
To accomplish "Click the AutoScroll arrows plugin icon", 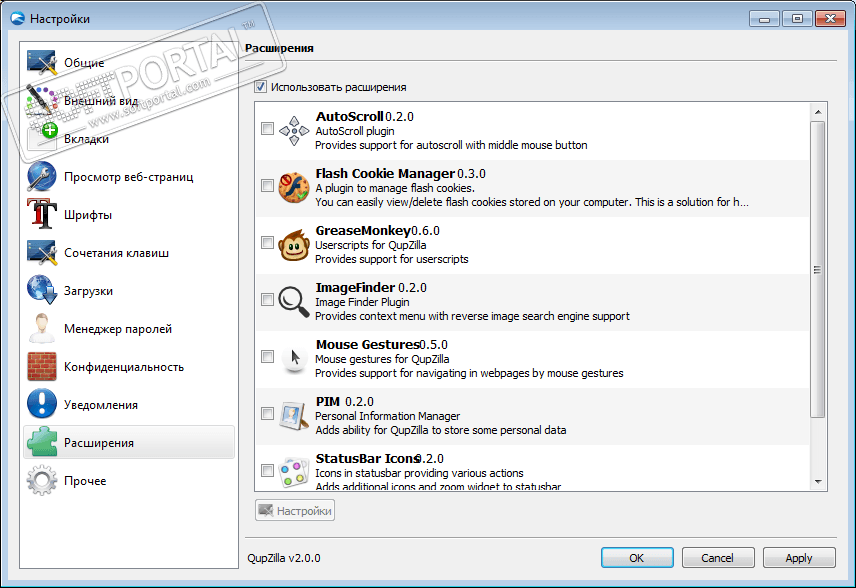I will [294, 131].
